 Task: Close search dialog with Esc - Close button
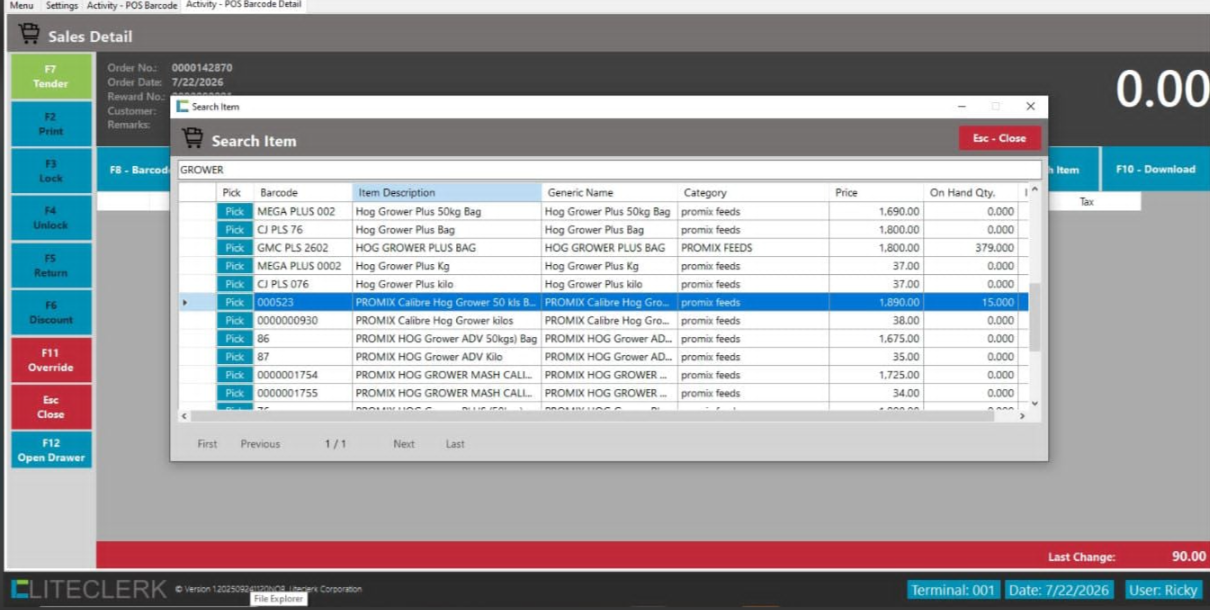999,138
